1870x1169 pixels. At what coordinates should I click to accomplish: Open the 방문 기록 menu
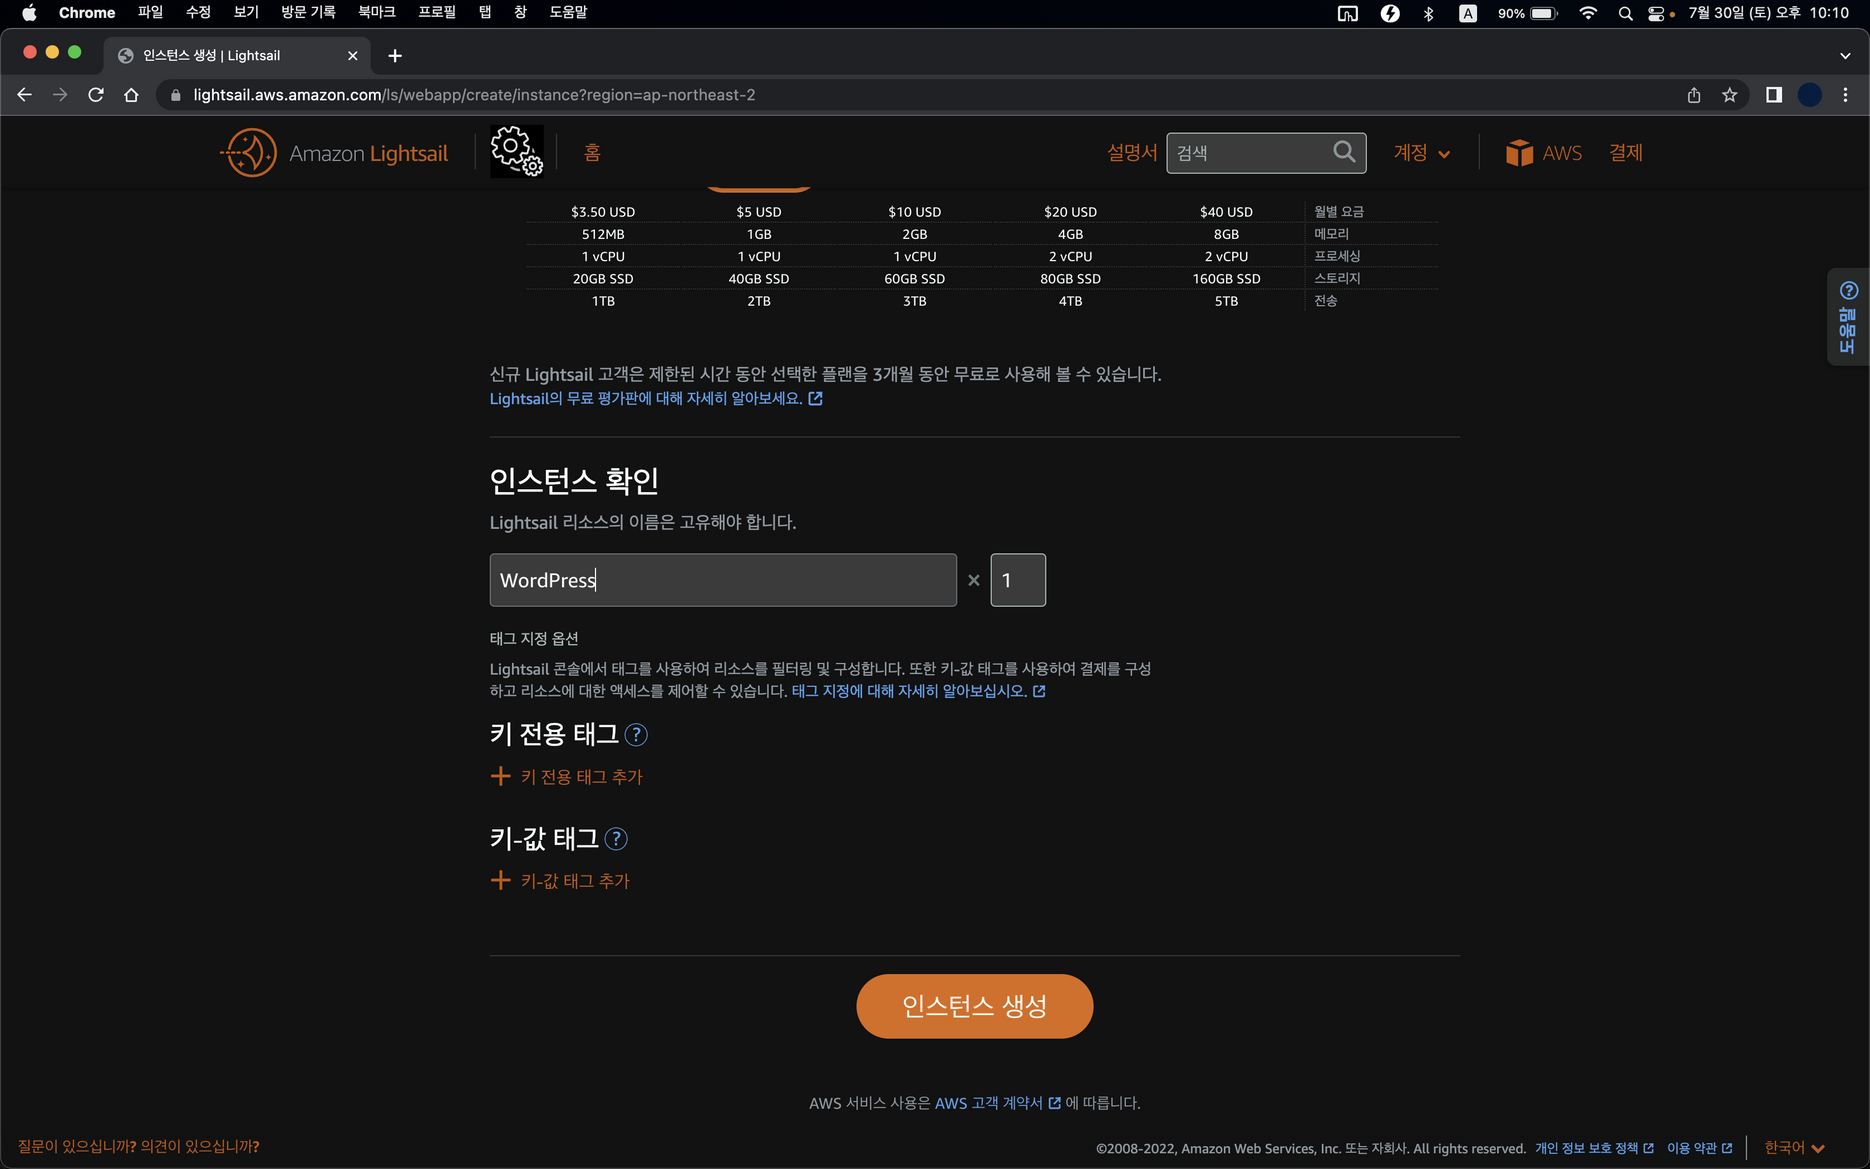[308, 13]
